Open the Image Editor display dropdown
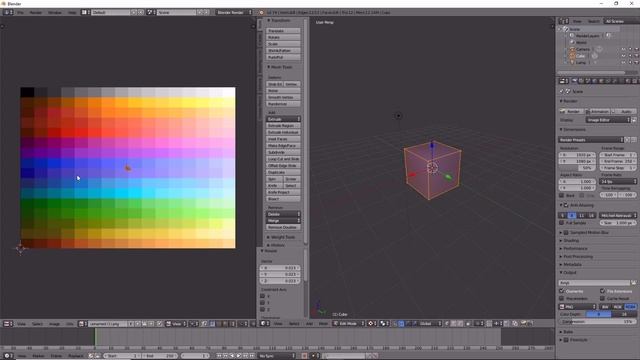This screenshot has height=360, width=640. coord(608,120)
